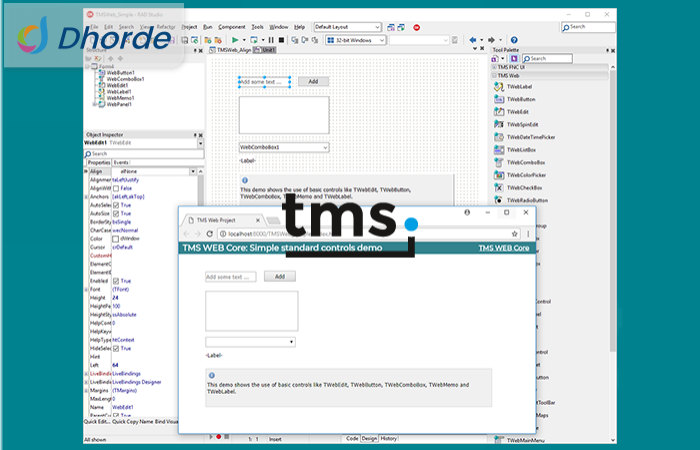Click the Tool Palette vertical scrollbar
The width and height of the screenshot is (700, 450).
point(612,210)
